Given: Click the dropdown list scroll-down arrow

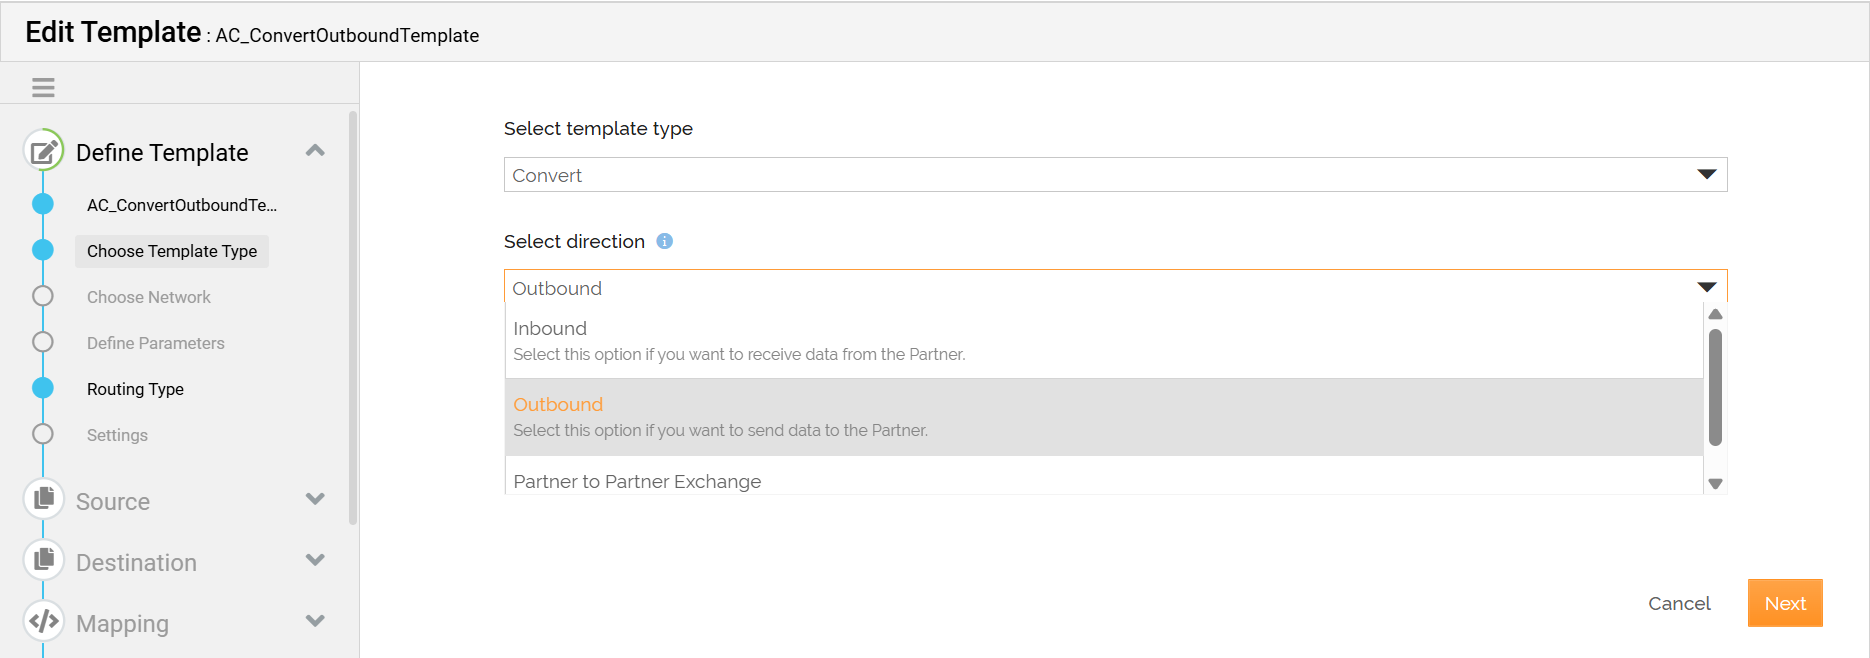Looking at the screenshot, I should 1715,484.
